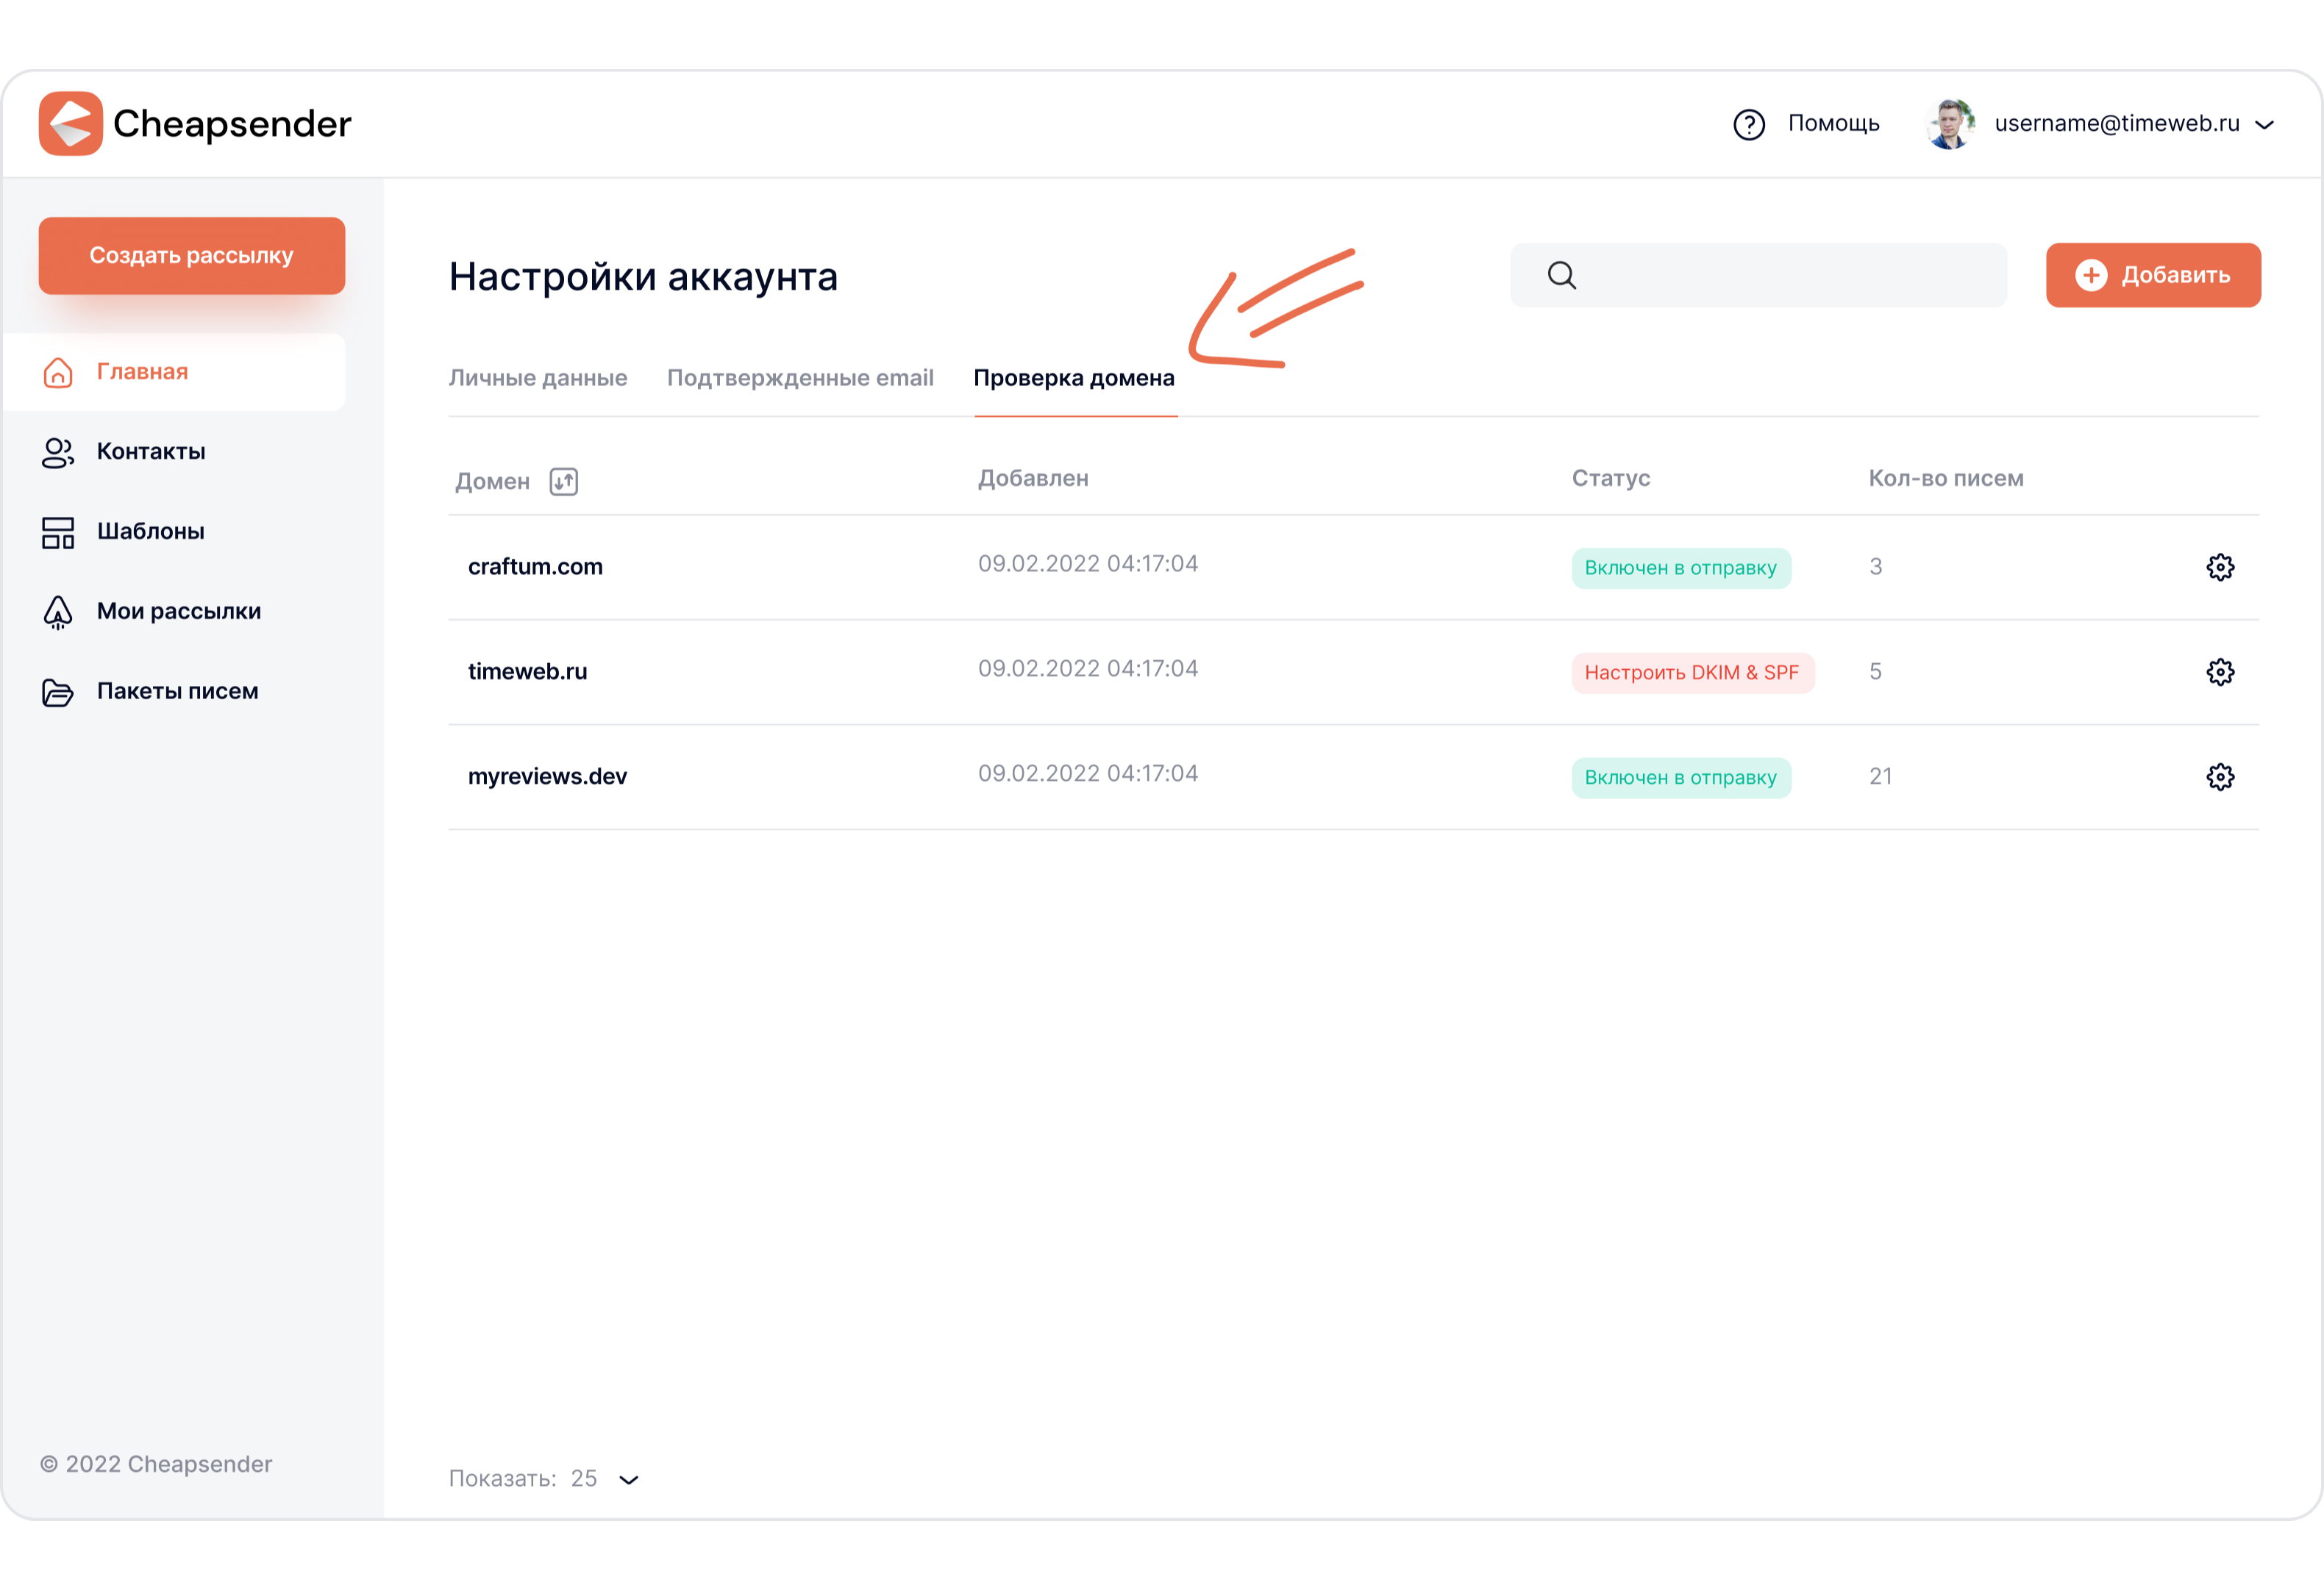Open timeweb.ru domain row

[x=1354, y=673]
